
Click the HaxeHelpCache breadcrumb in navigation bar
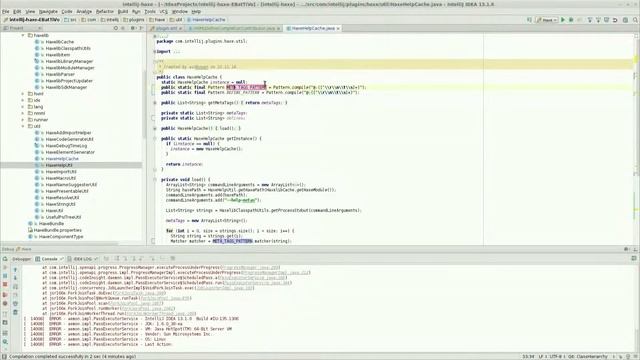(206, 20)
